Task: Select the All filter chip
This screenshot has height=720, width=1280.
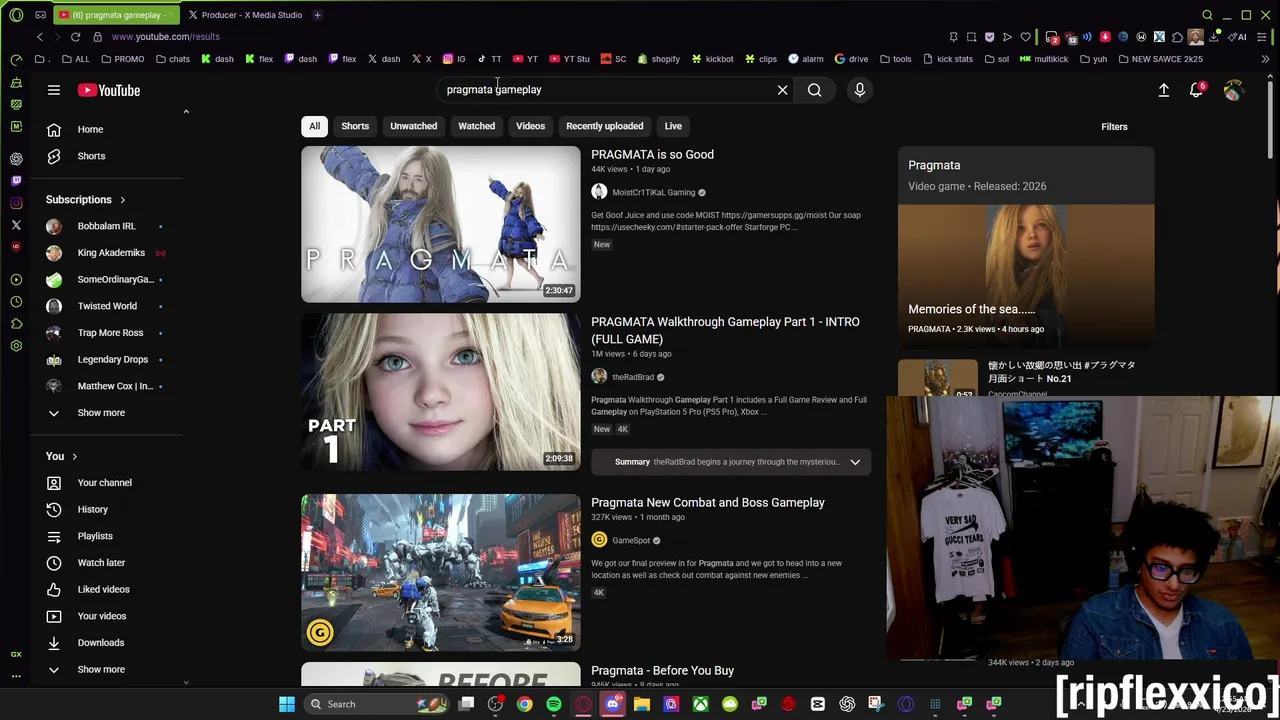Action: pos(314,126)
